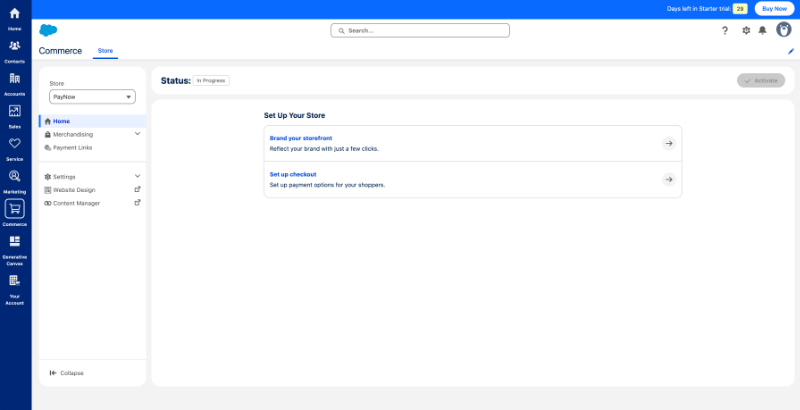Select the Store tab
This screenshot has height=410, width=800.
coord(105,51)
